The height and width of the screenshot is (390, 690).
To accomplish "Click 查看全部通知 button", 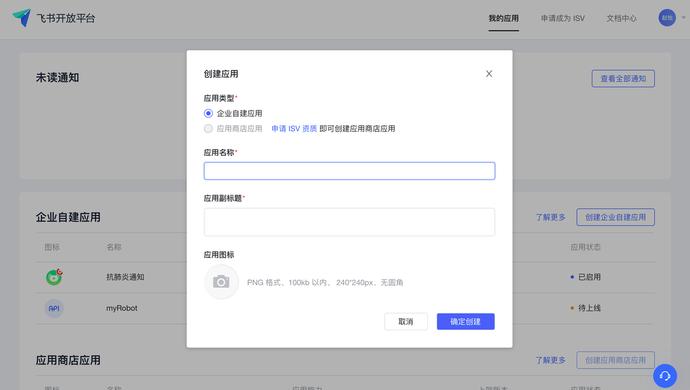I will [x=623, y=79].
